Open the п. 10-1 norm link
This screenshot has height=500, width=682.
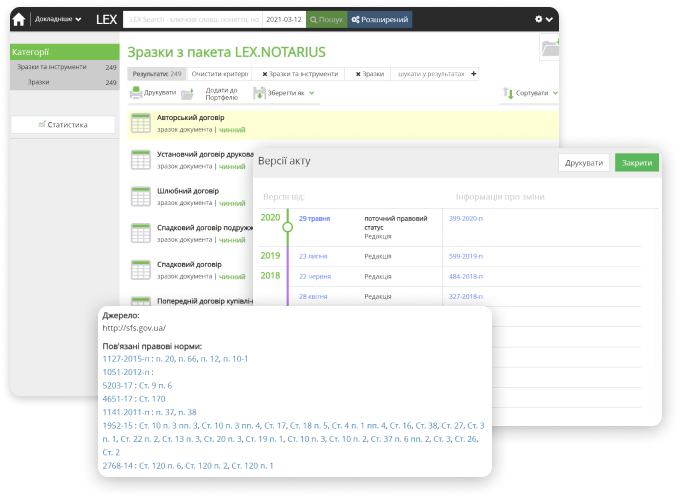pyautogui.click(x=235, y=359)
